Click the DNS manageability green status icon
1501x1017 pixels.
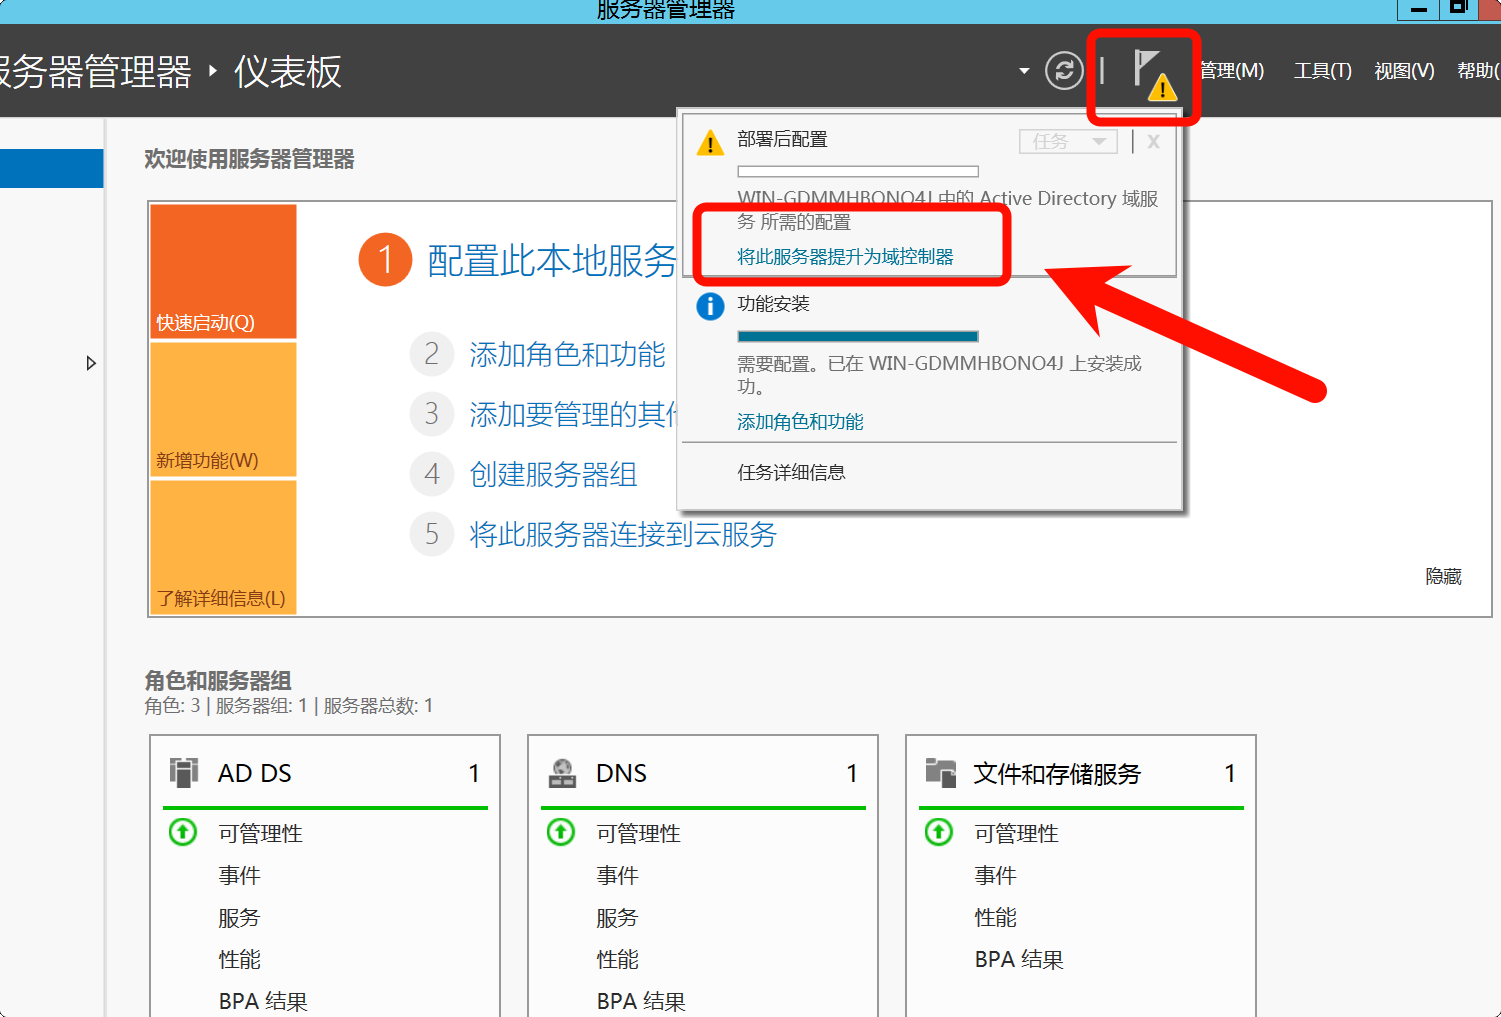pos(561,832)
